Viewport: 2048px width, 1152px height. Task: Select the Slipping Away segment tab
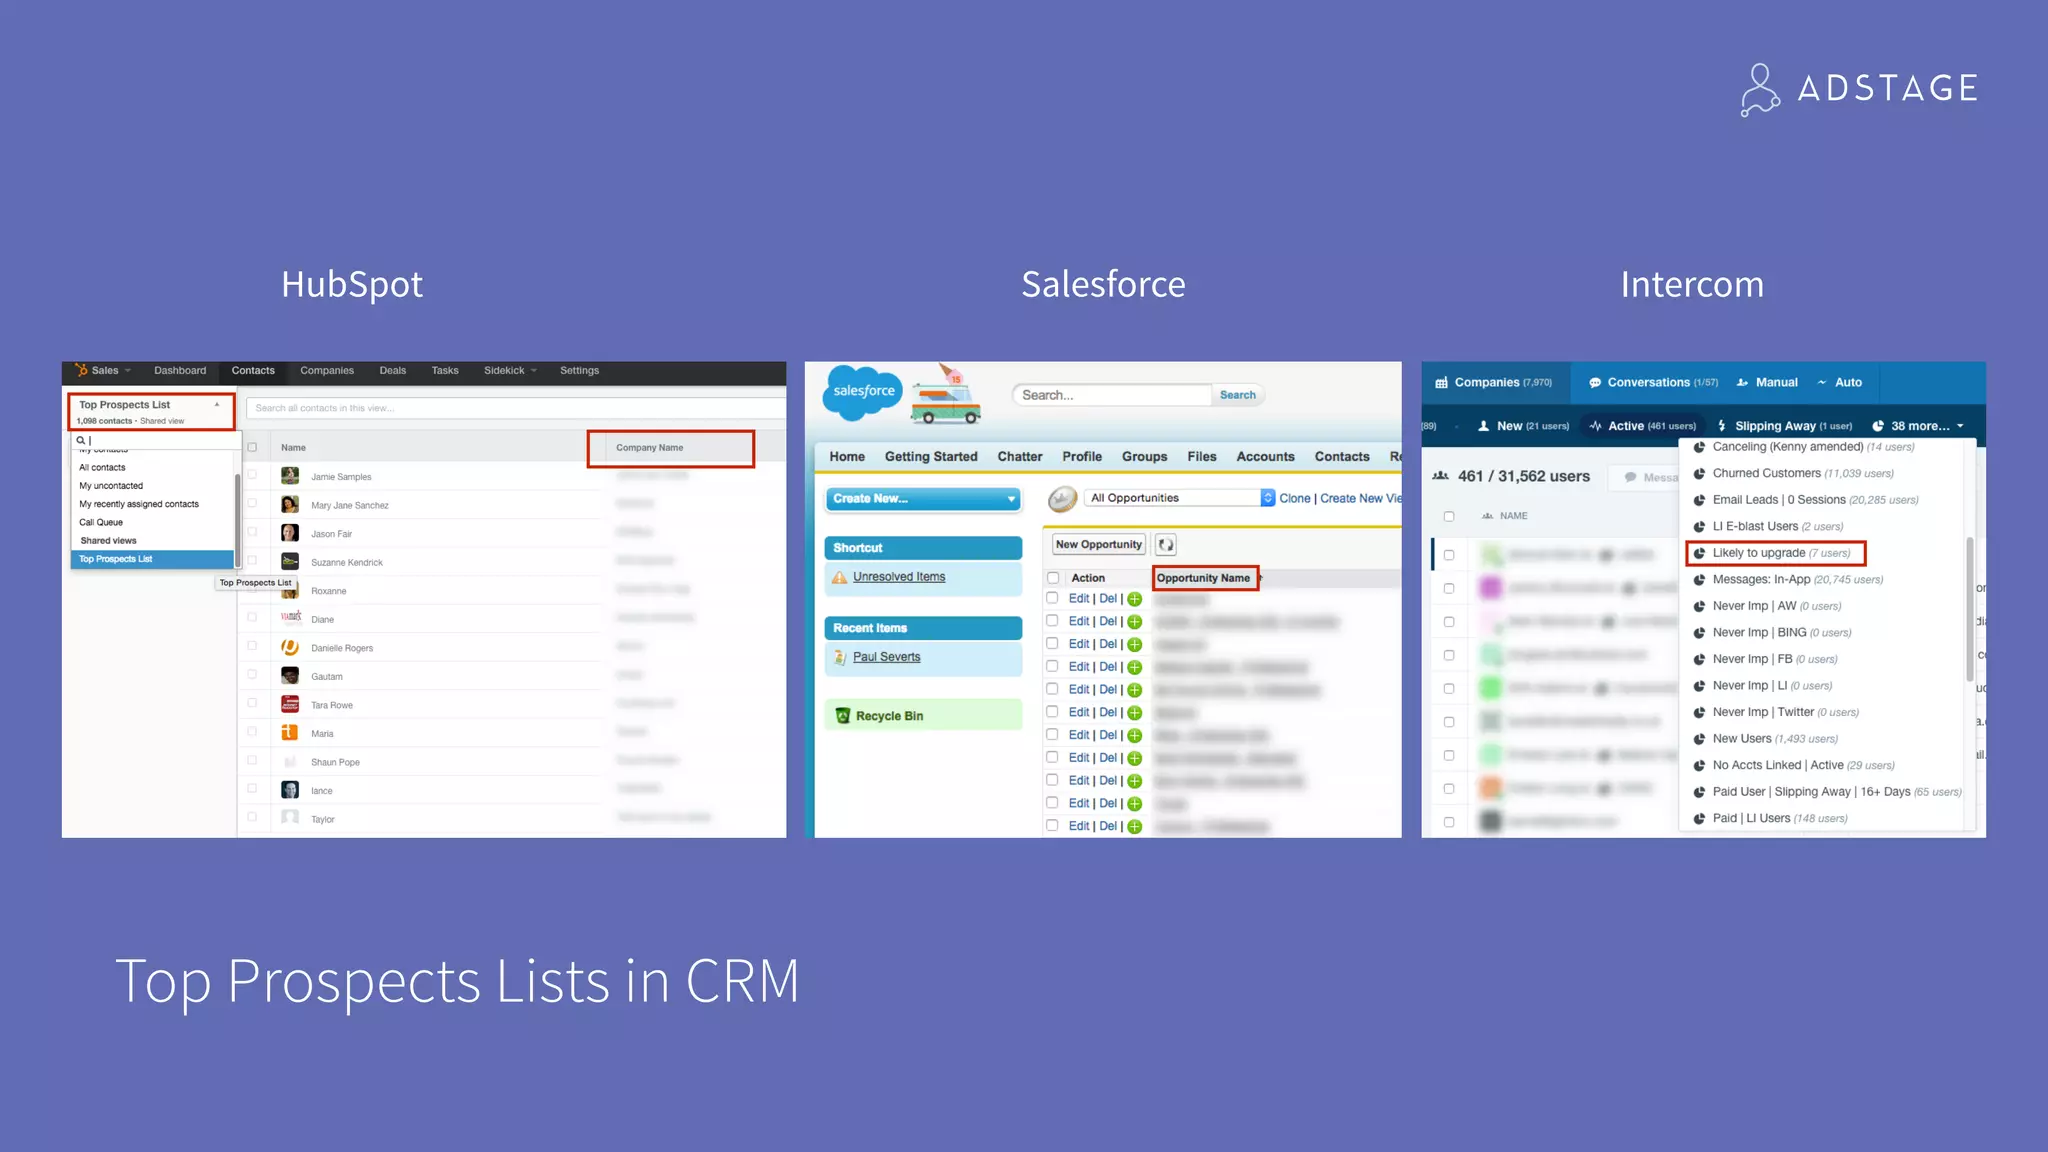pyautogui.click(x=1785, y=426)
